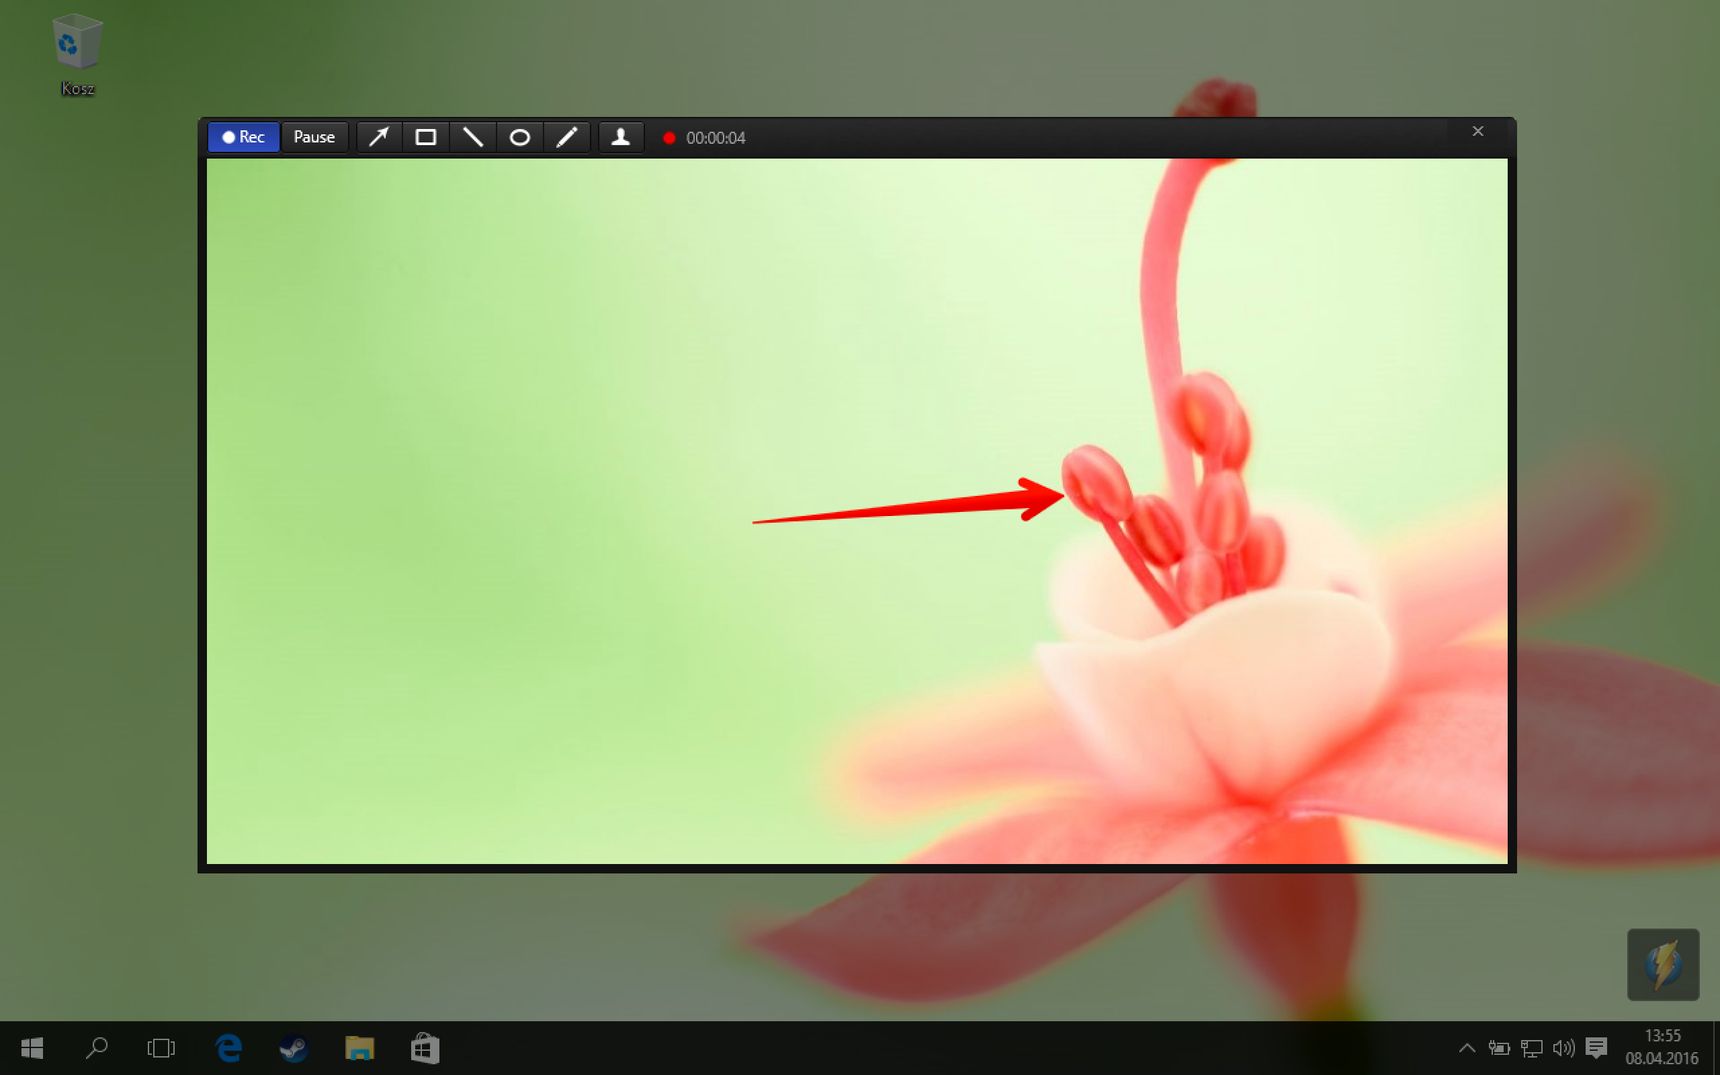Show hidden system tray icons
The height and width of the screenshot is (1075, 1720).
tap(1466, 1048)
